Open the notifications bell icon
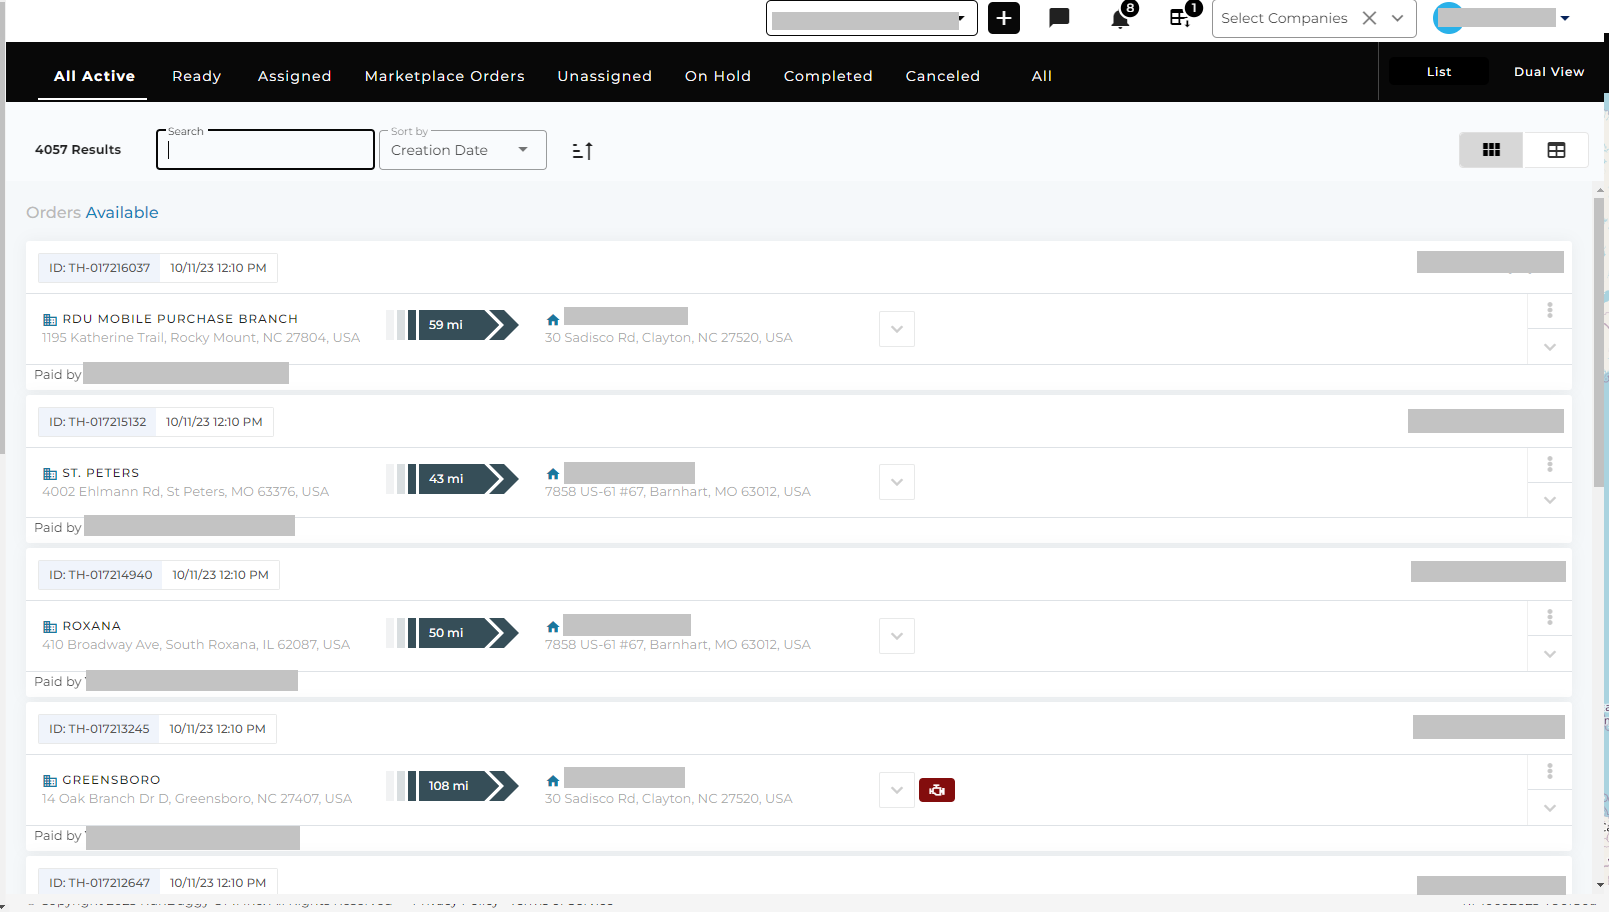 coord(1120,19)
